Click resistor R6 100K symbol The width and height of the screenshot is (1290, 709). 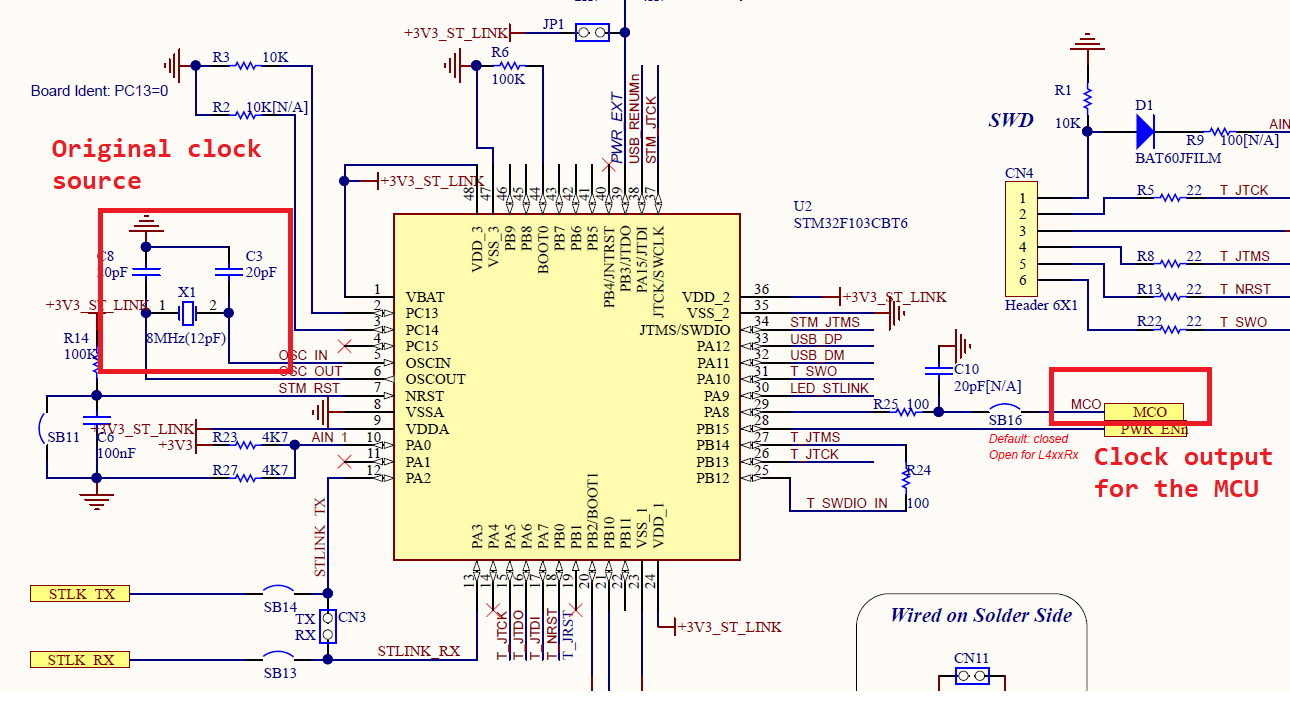(x=510, y=65)
